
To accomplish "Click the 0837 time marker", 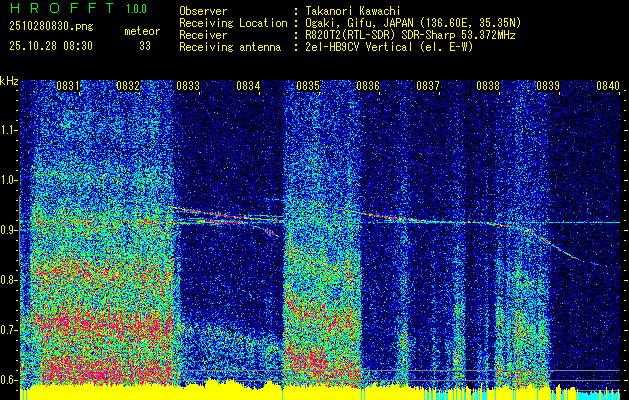I will (428, 87).
